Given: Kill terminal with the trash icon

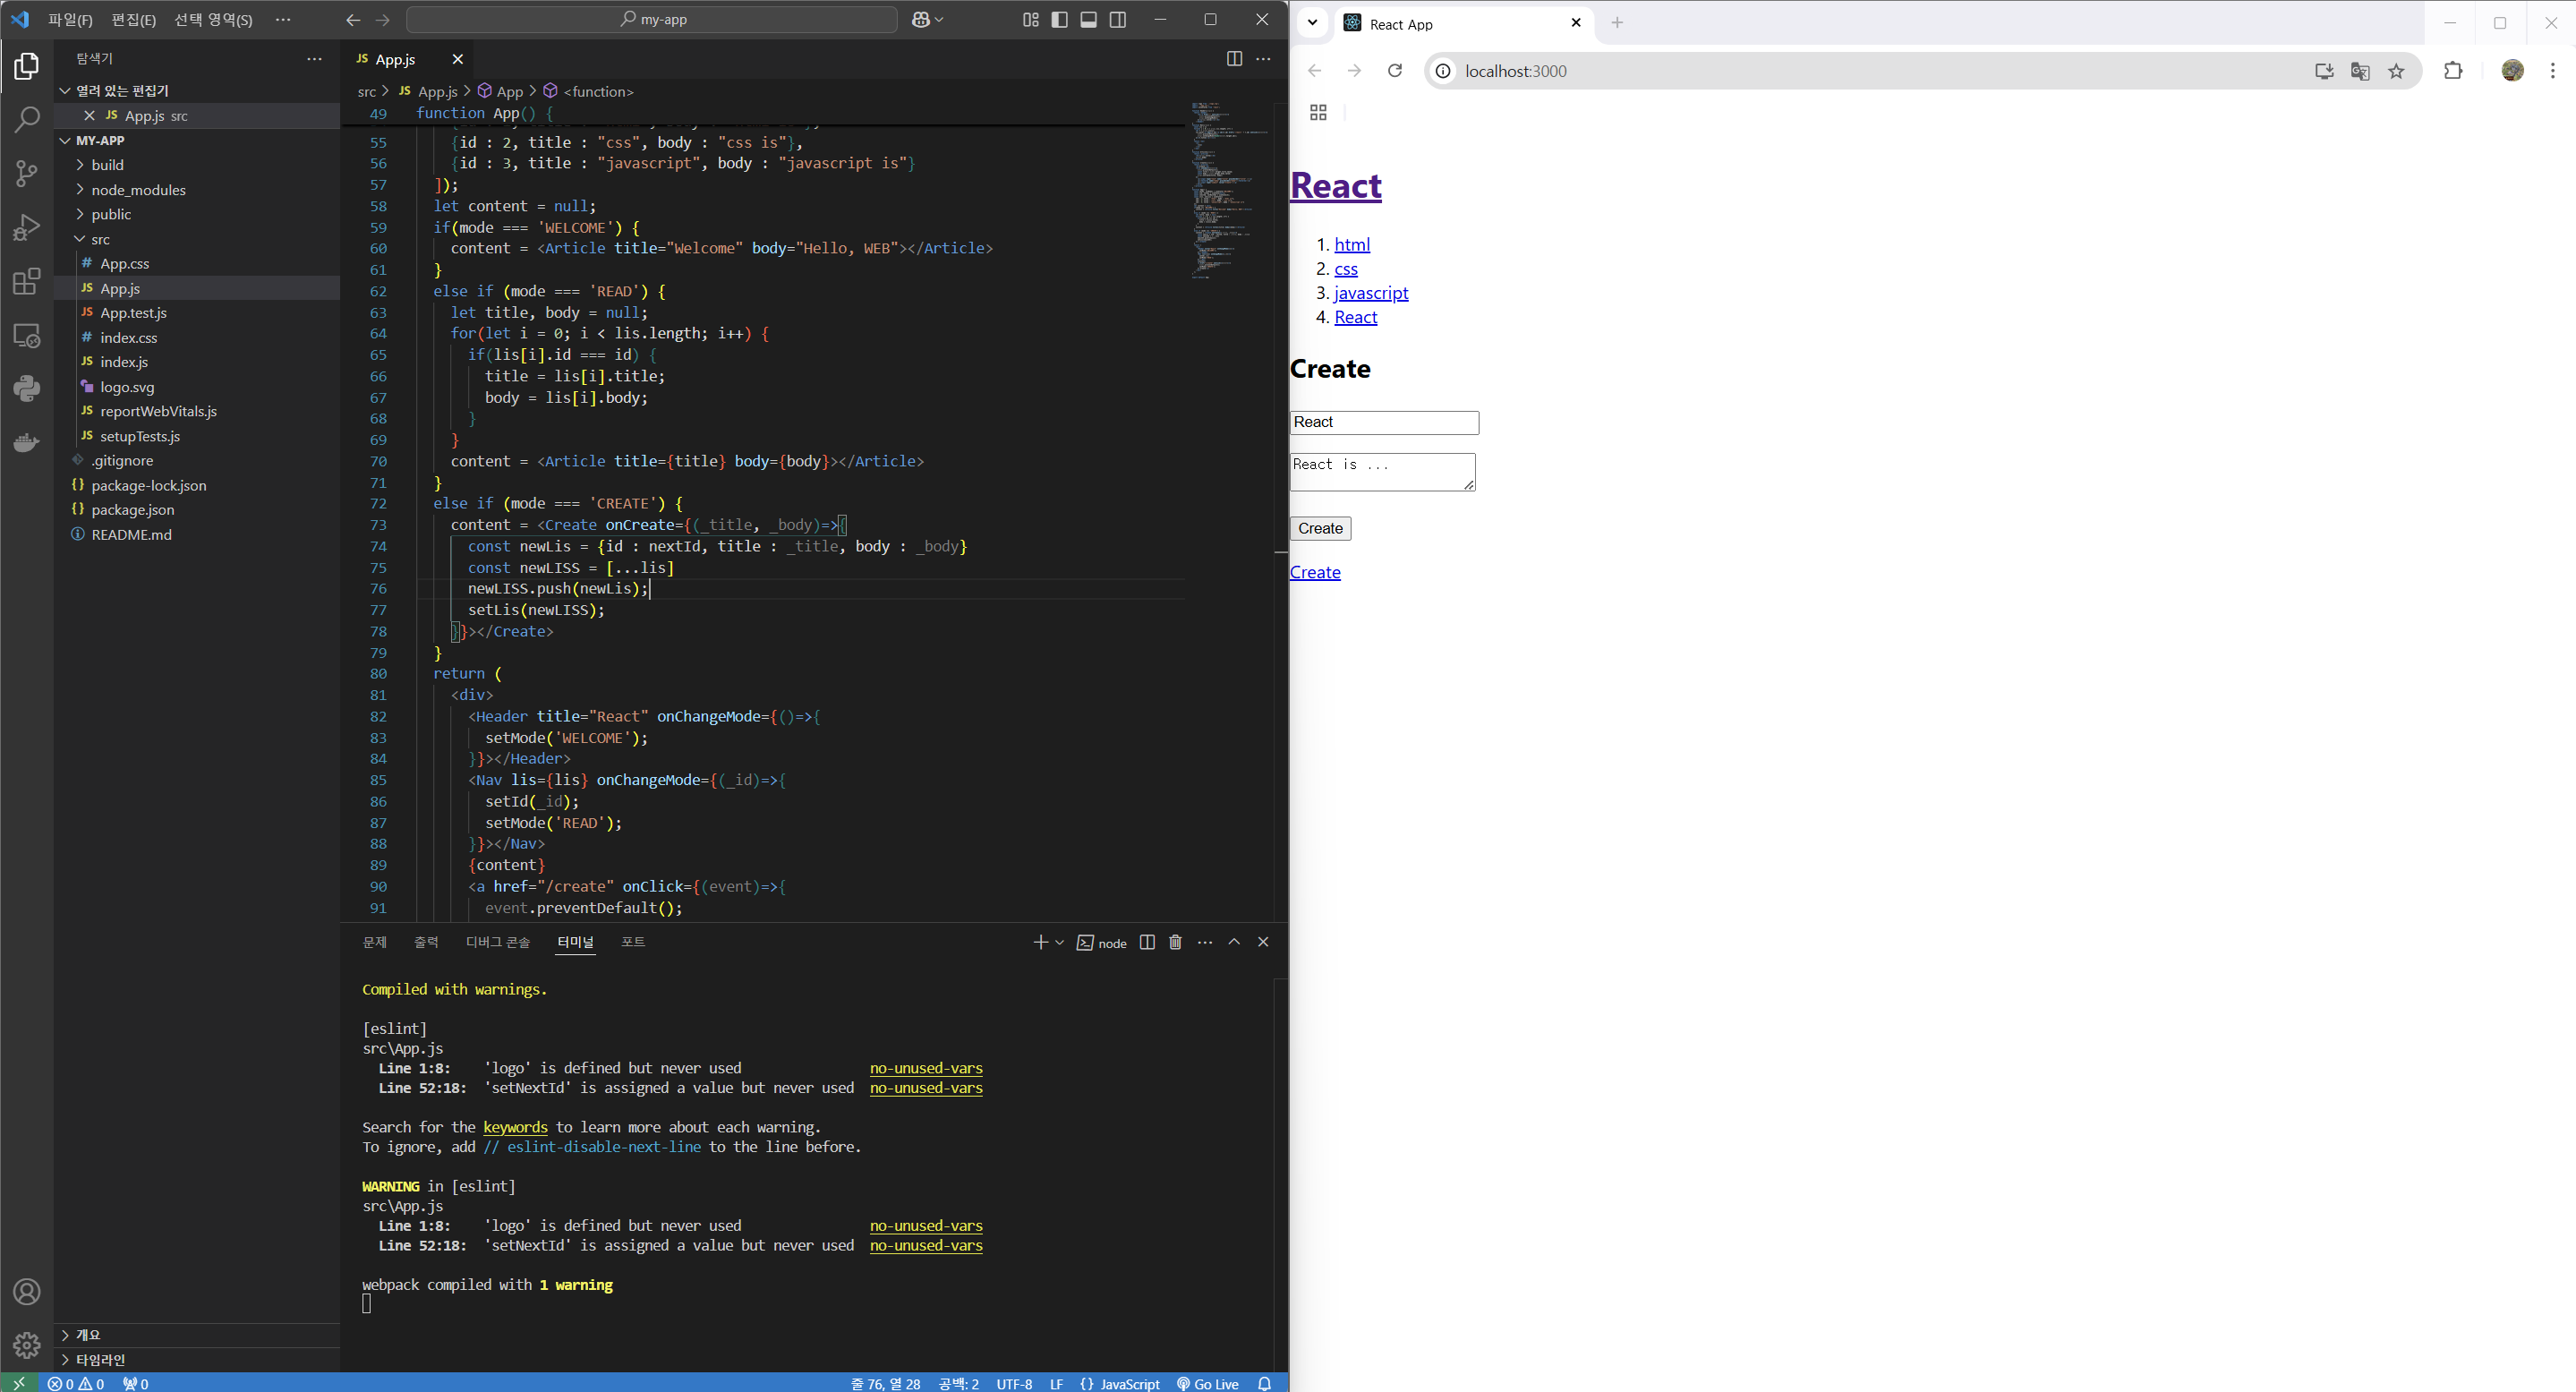Looking at the screenshot, I should pyautogui.click(x=1175, y=942).
